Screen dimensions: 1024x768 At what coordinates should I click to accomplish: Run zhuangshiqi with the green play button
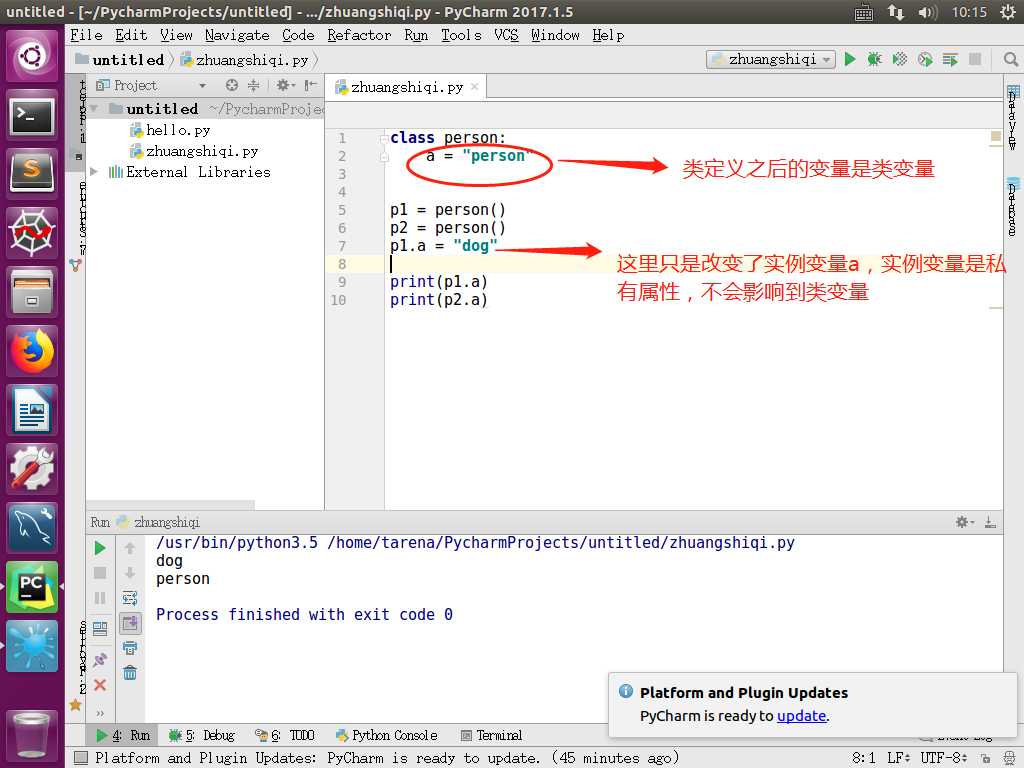coord(850,59)
